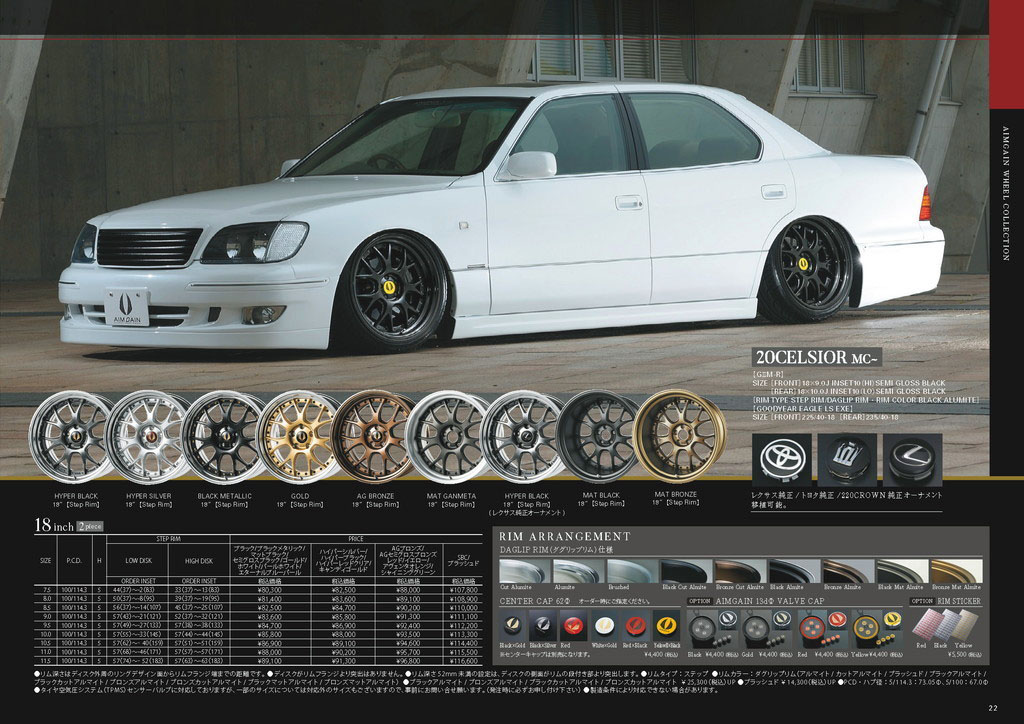The image size is (1024, 724).
Task: Click the "CENTER CAP 62Φ" heading
Action: [x=533, y=601]
